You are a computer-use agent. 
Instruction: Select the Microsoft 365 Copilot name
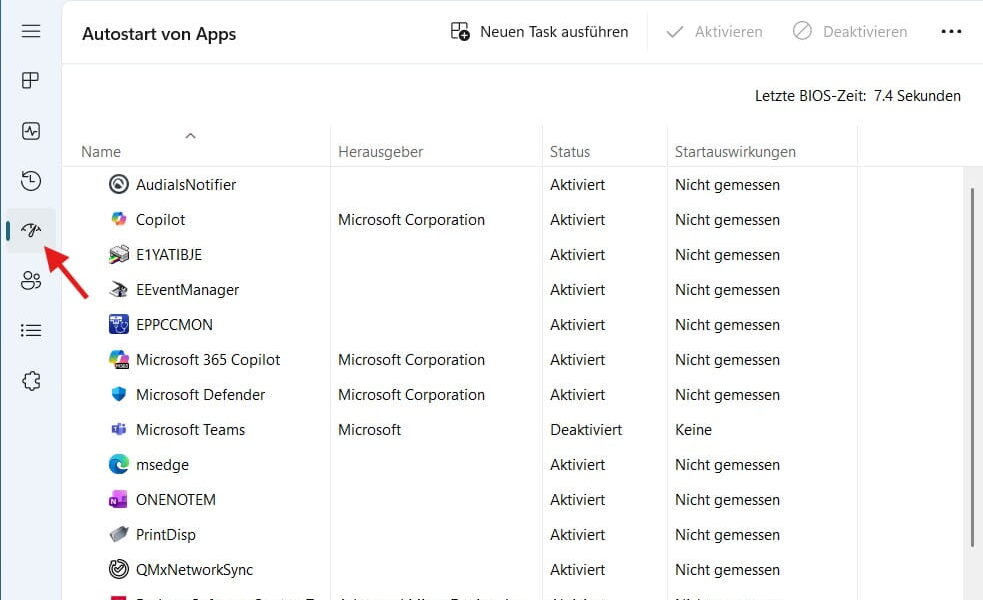coord(208,360)
